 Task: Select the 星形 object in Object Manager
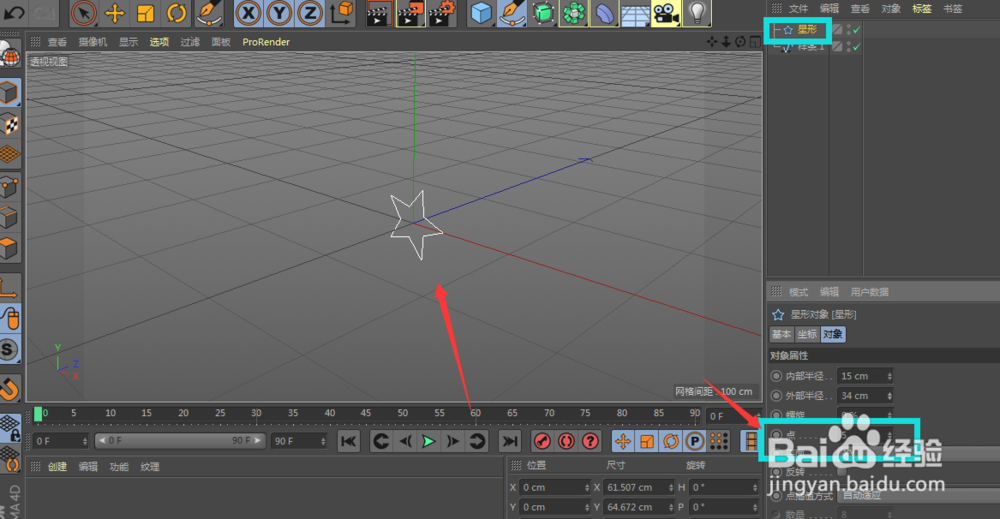coord(807,29)
